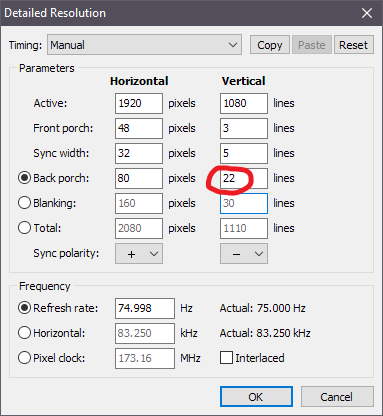This screenshot has width=383, height=416.
Task: Click the vertical Active lines field
Action: pos(244,103)
